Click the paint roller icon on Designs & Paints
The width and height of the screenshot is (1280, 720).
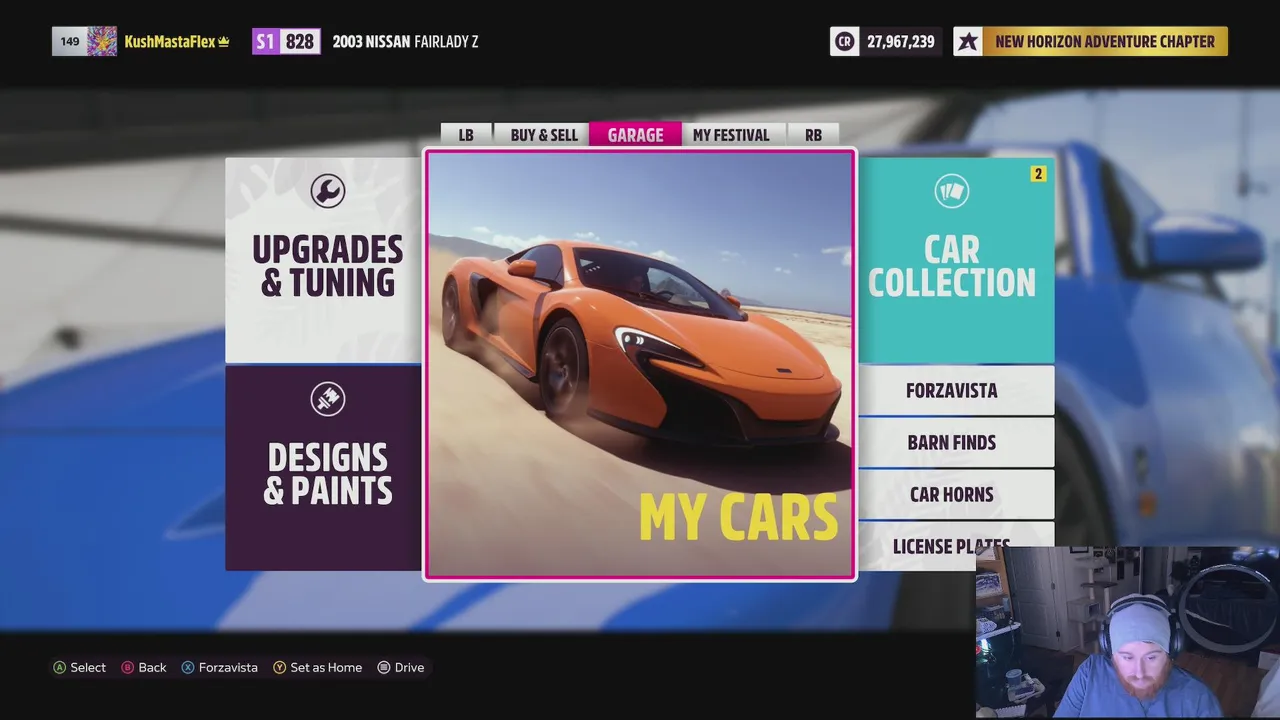click(x=327, y=399)
